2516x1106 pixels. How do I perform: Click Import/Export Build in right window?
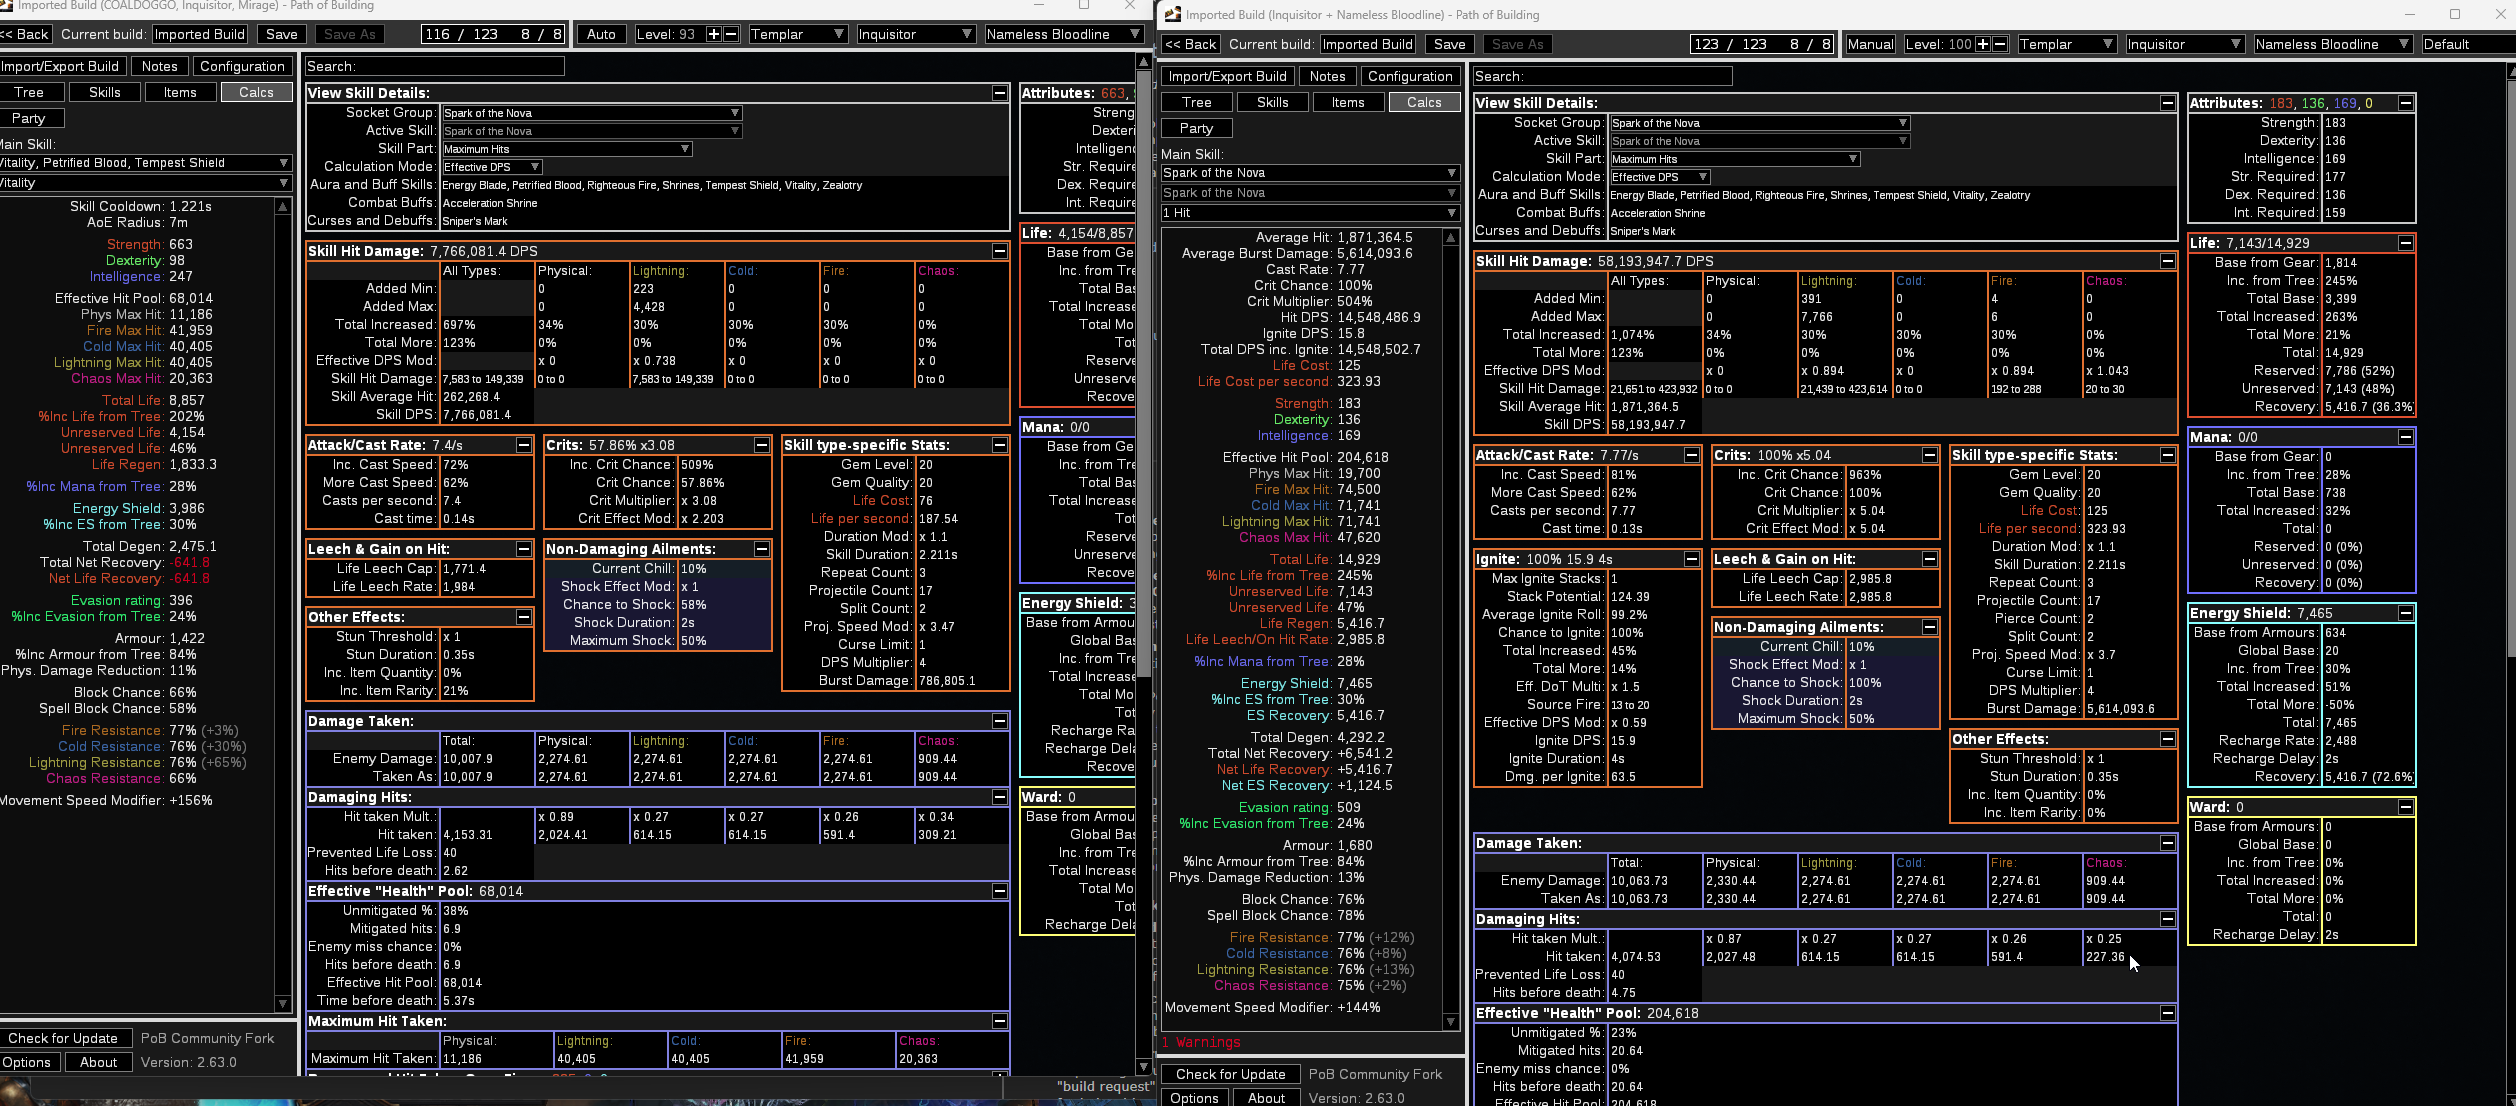(1227, 76)
